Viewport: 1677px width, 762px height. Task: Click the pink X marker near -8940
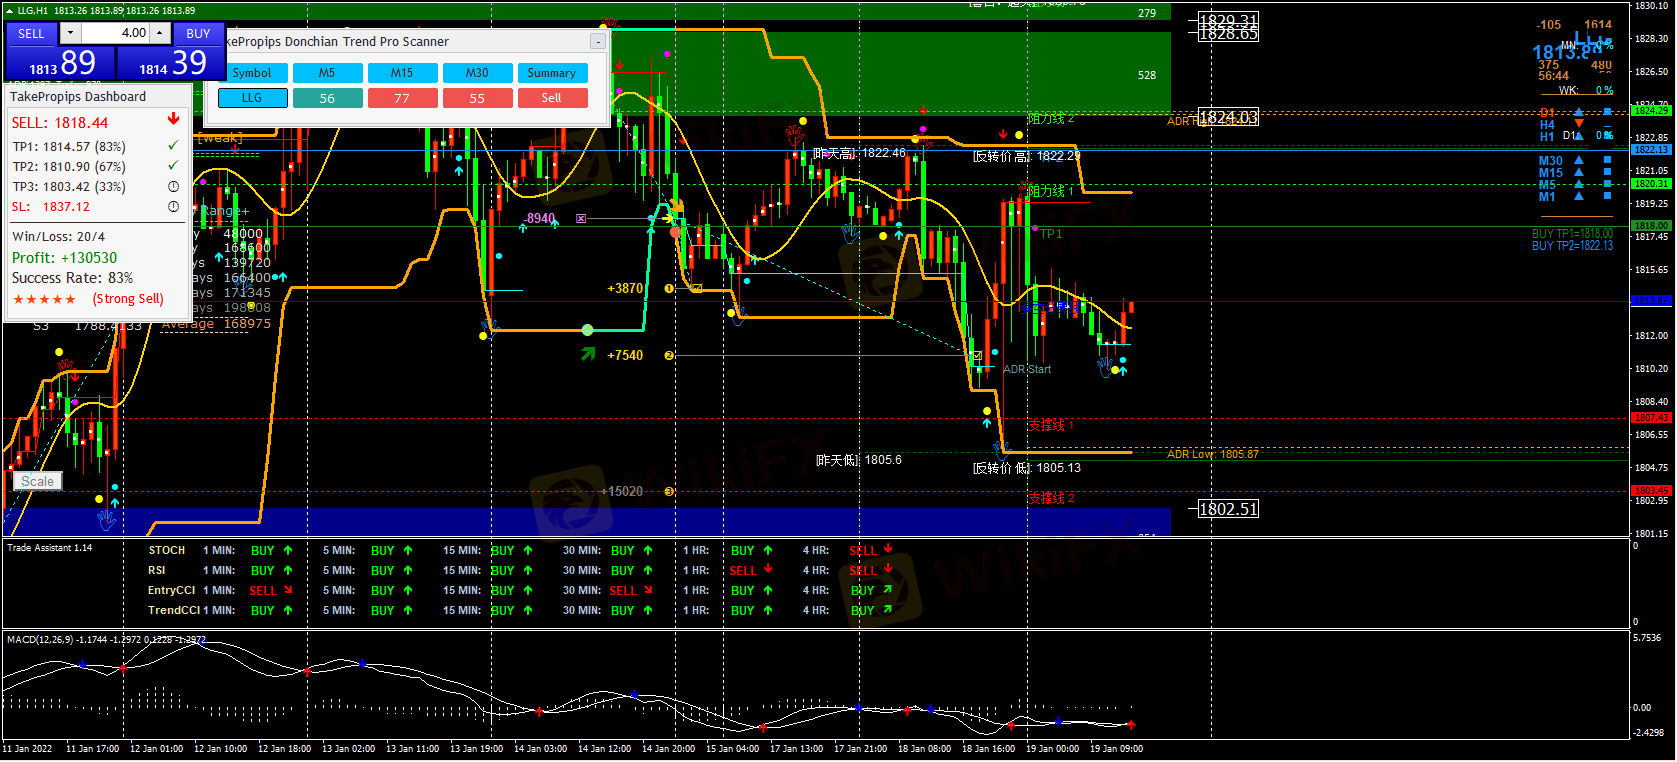coord(581,218)
